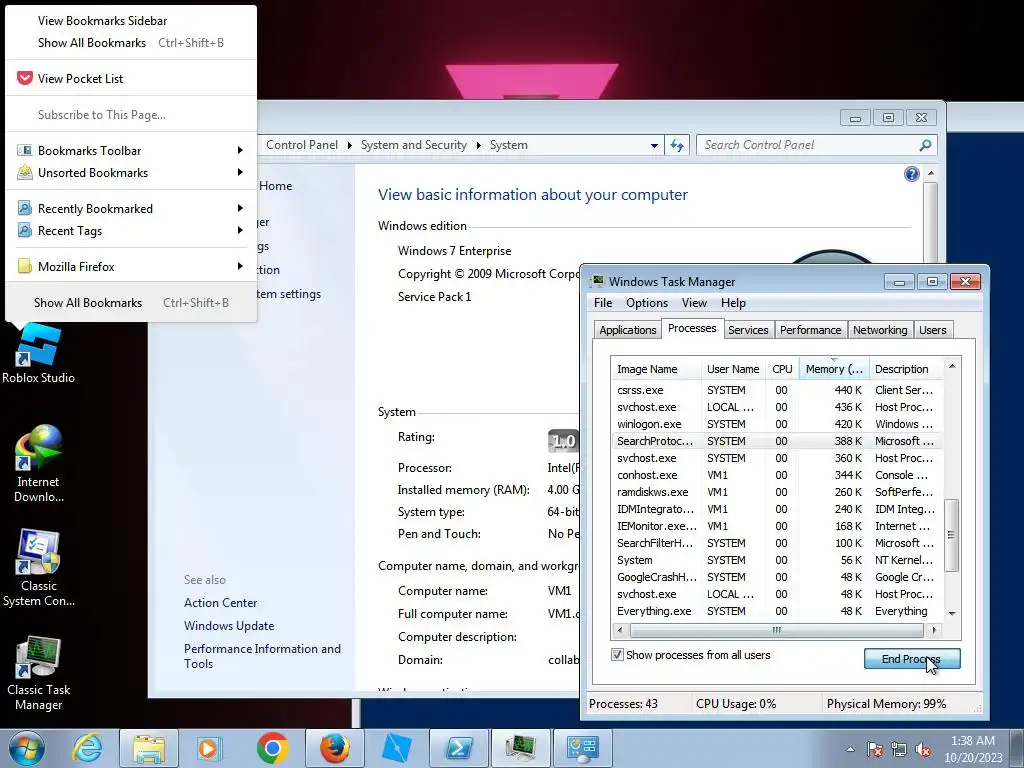Click the bottom Show All Bookmarks entry

click(131, 303)
